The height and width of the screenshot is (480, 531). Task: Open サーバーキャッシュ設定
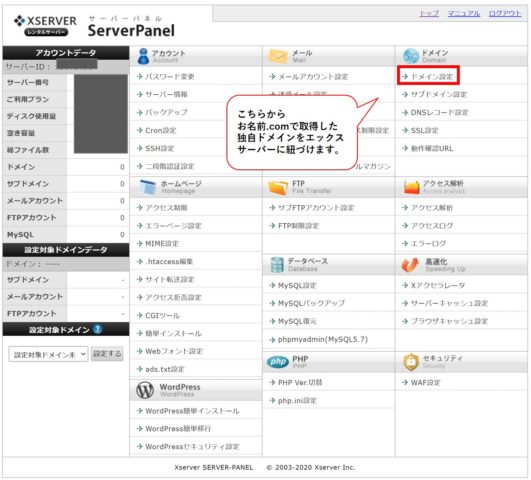tap(449, 303)
